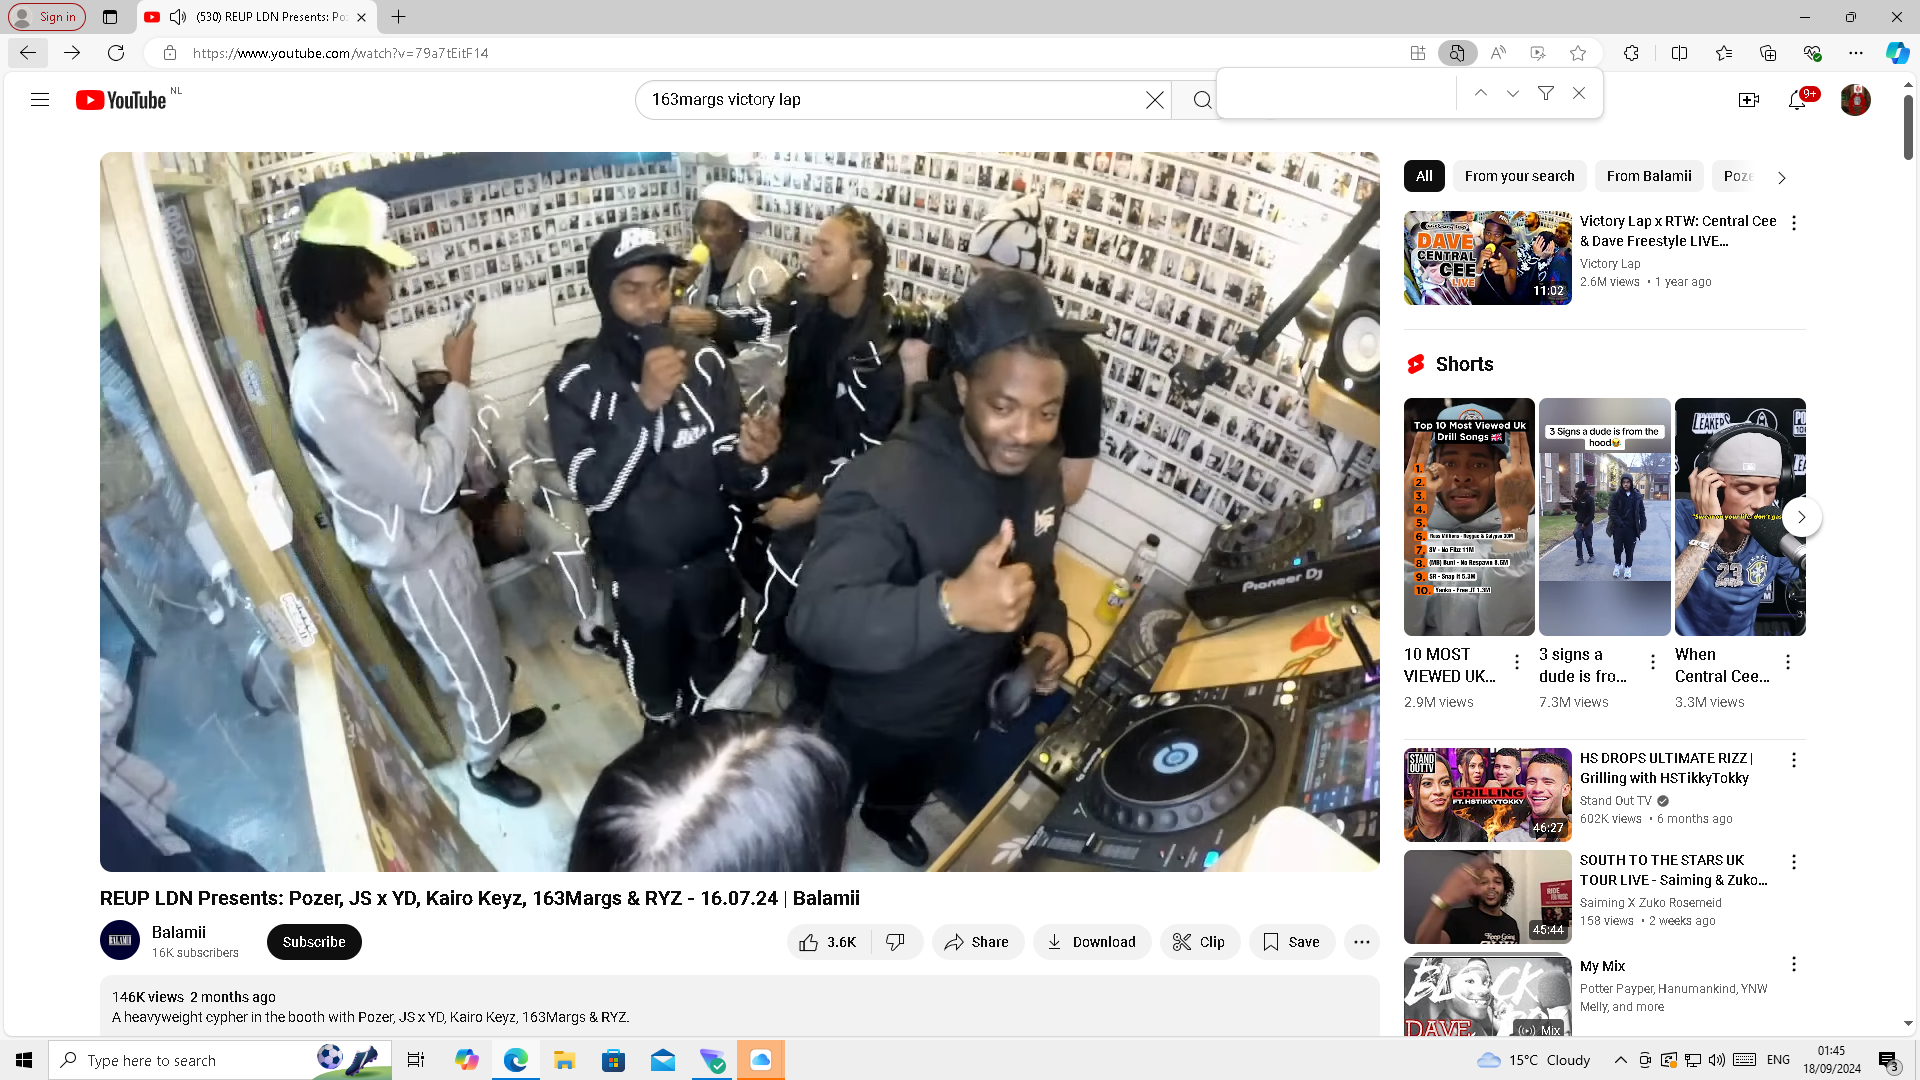
Task: Open the filter icon in find bar
Action: (x=1545, y=93)
